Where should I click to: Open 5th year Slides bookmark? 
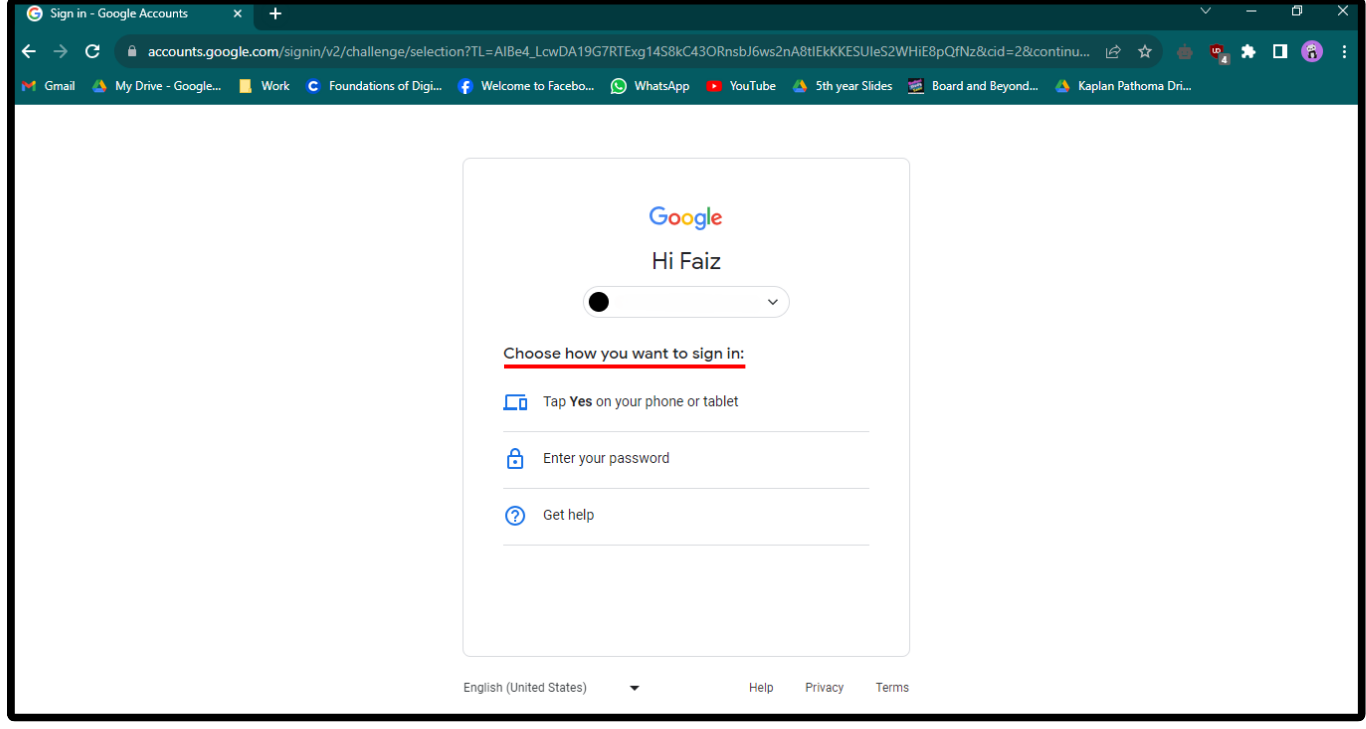842,86
